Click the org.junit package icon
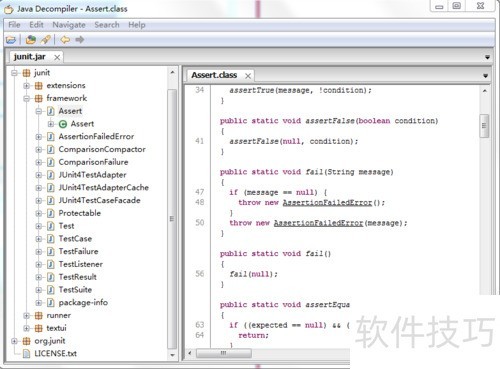The width and height of the screenshot is (500, 369). point(26,341)
